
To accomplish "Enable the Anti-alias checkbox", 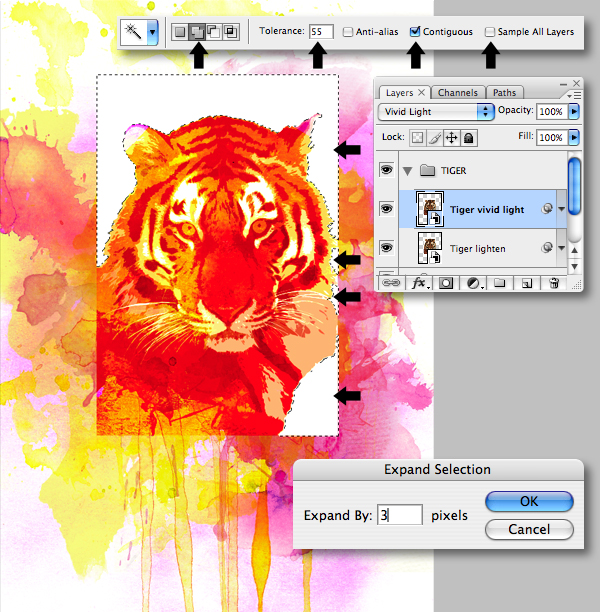I will [x=347, y=32].
